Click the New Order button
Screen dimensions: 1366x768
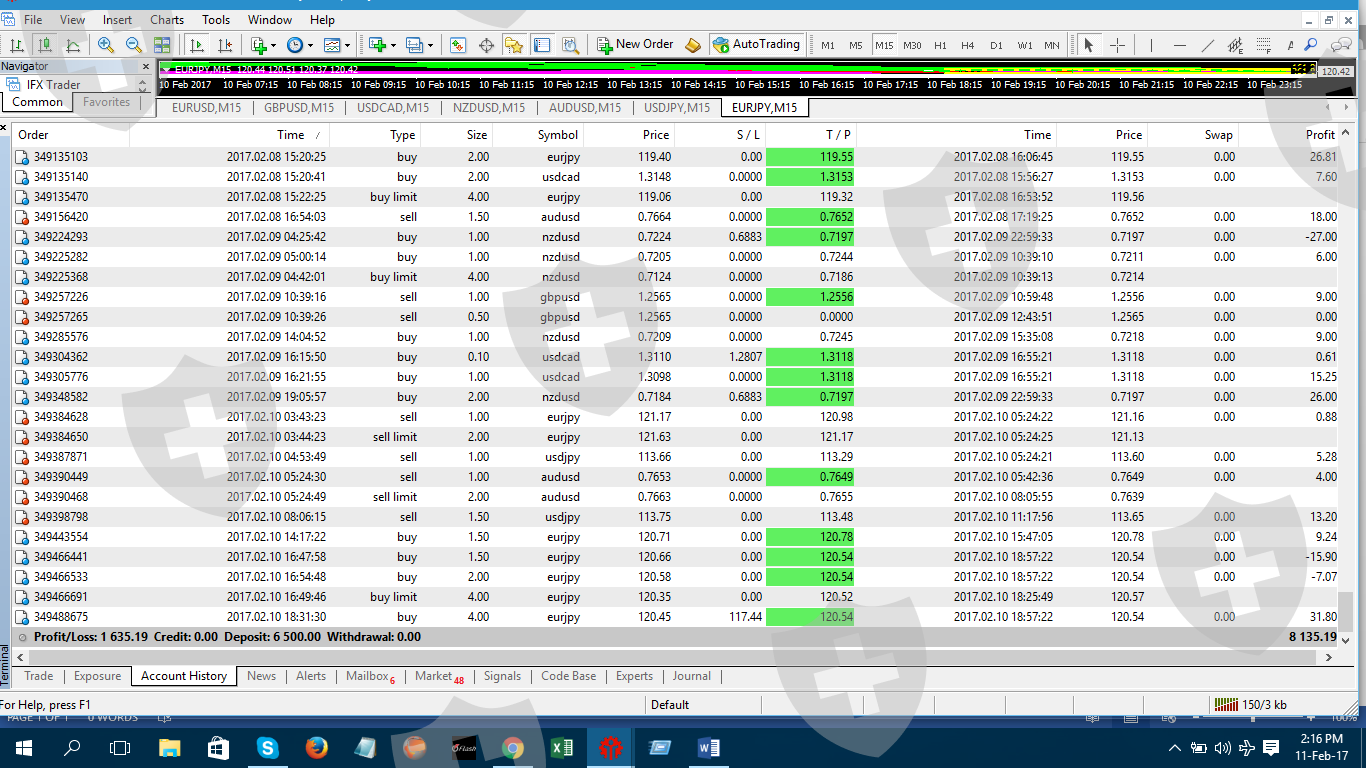tap(635, 45)
